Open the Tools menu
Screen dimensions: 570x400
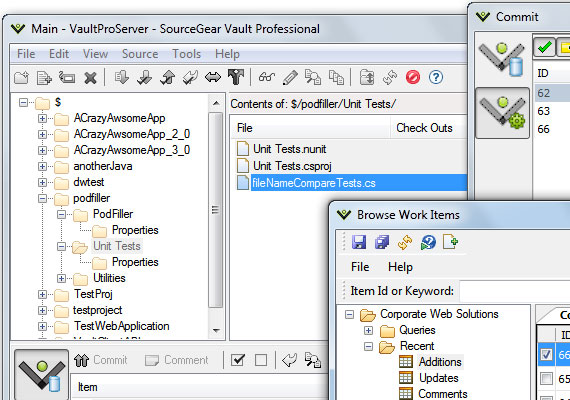click(x=186, y=54)
